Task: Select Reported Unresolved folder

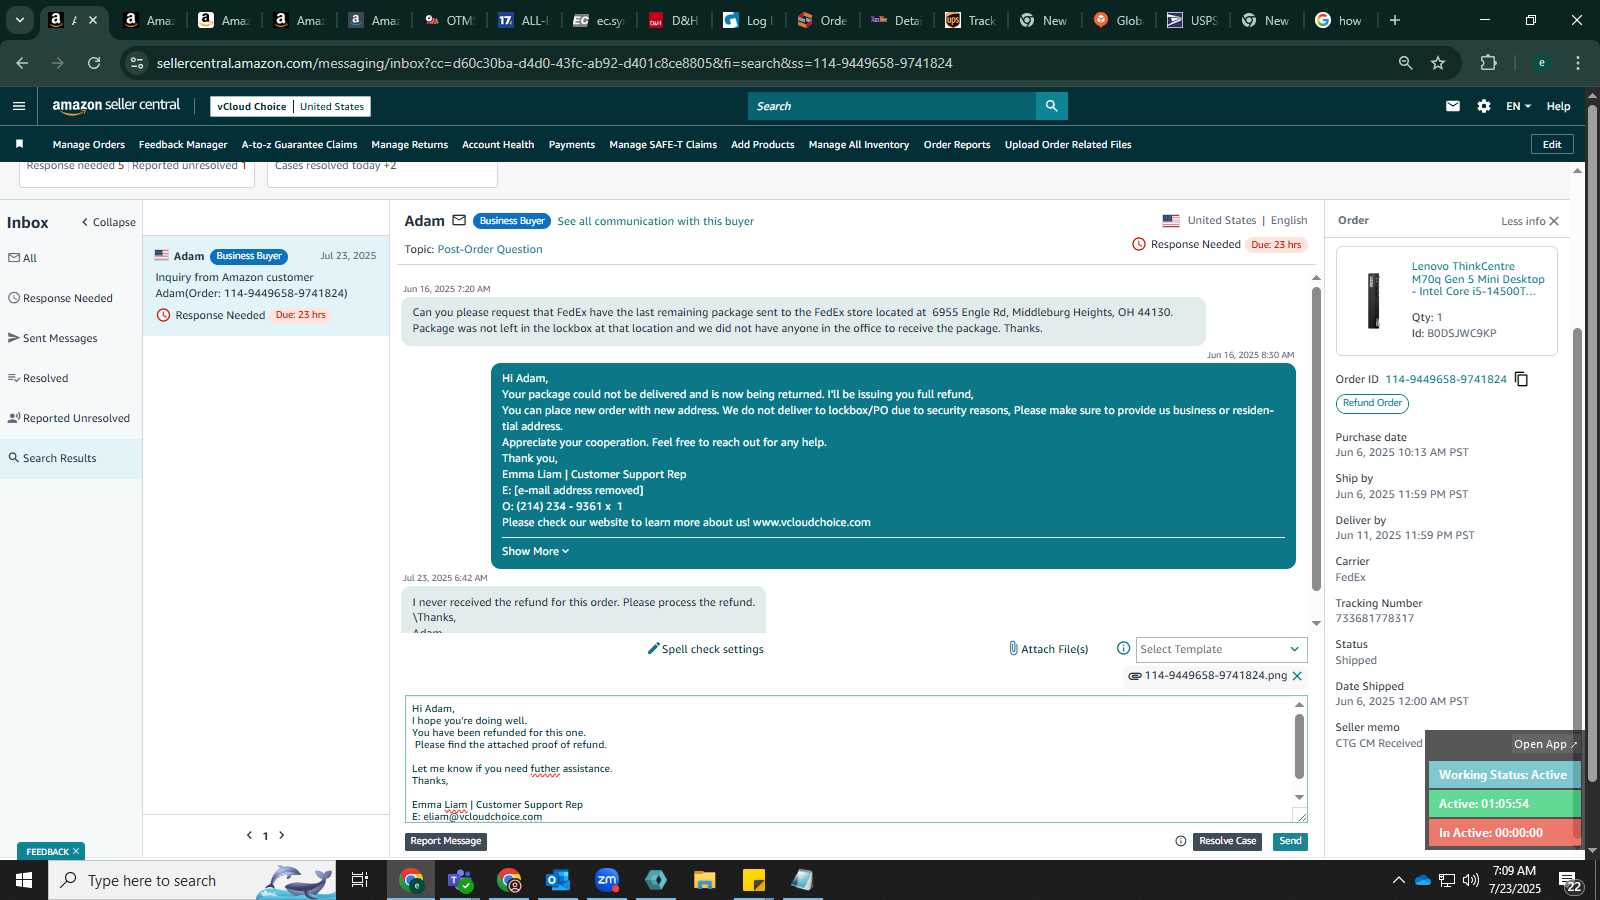Action: pos(69,418)
